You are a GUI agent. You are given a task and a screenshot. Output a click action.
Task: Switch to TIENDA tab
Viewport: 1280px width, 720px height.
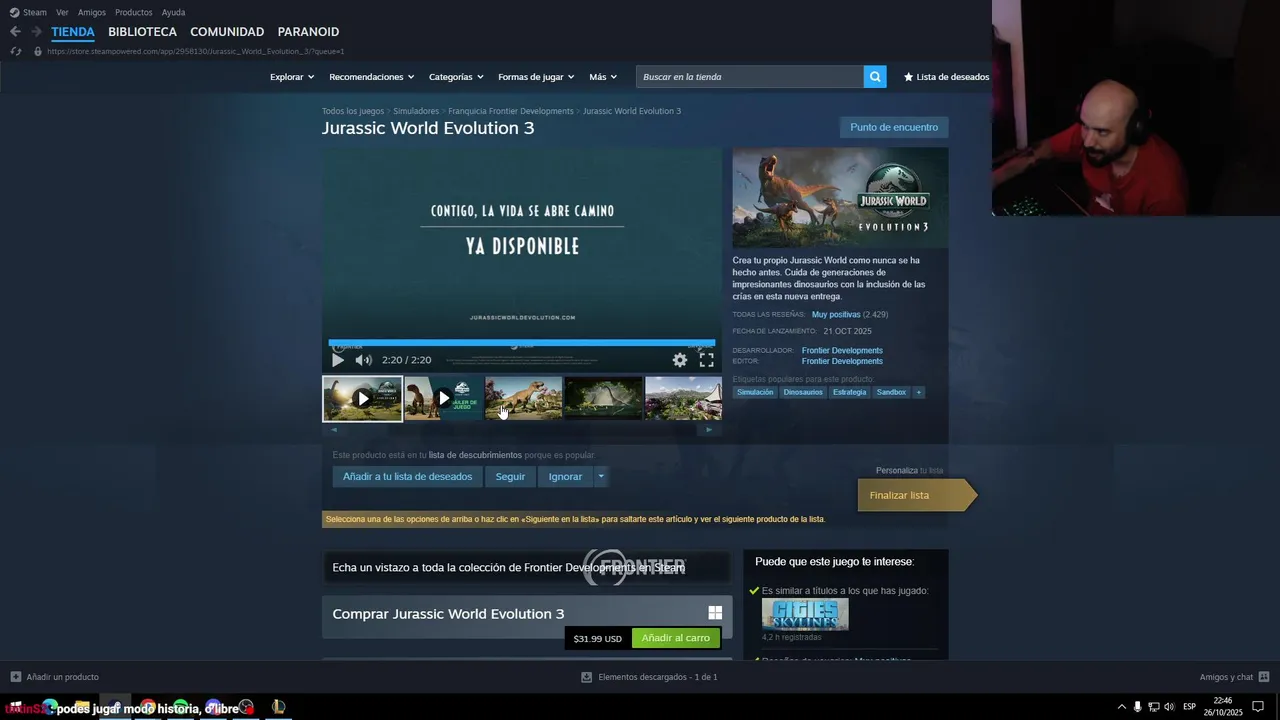point(73,32)
